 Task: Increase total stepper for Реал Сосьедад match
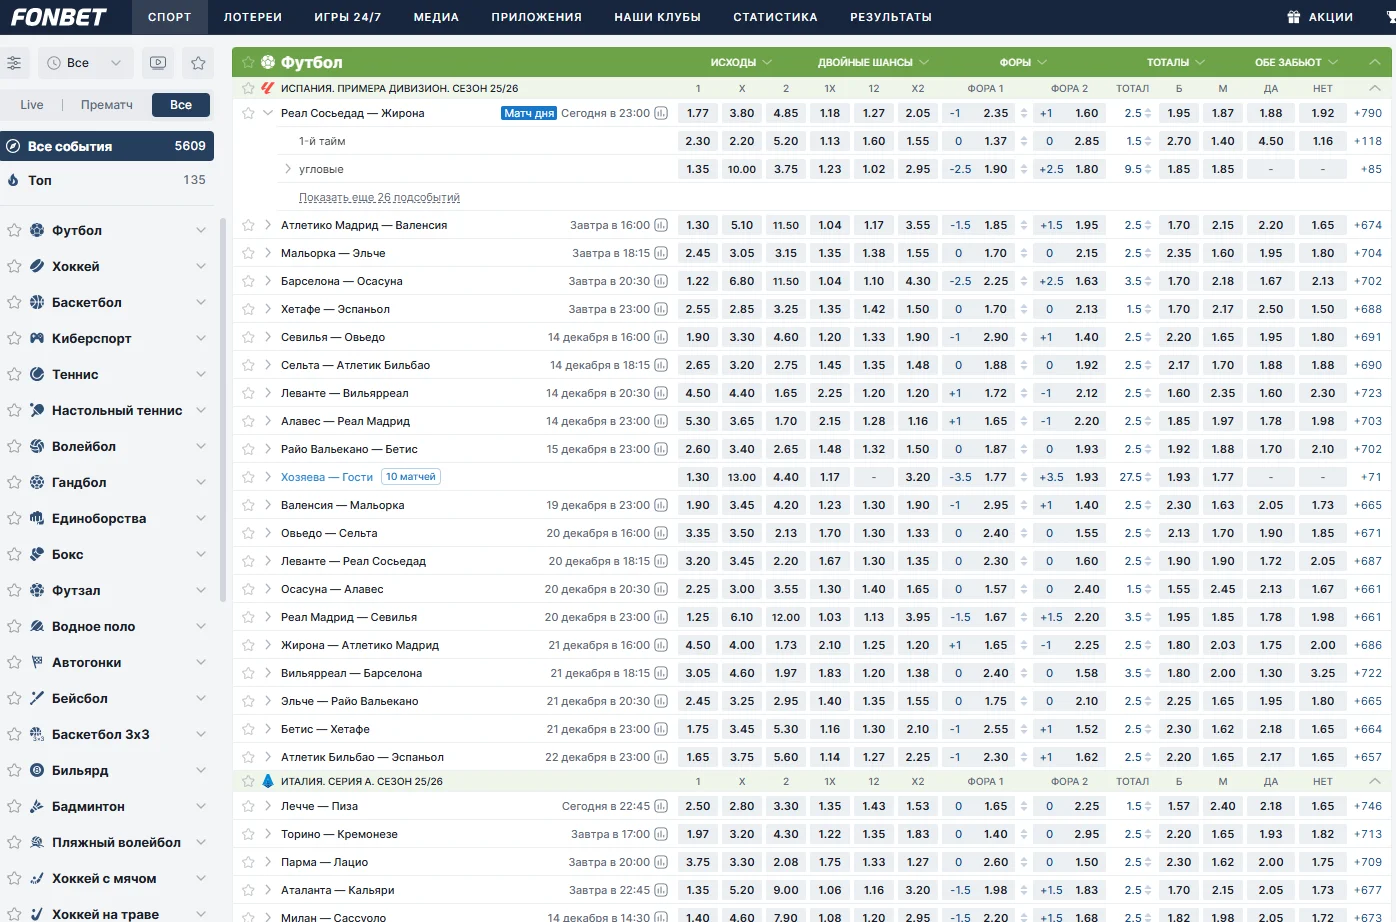[x=1148, y=110]
